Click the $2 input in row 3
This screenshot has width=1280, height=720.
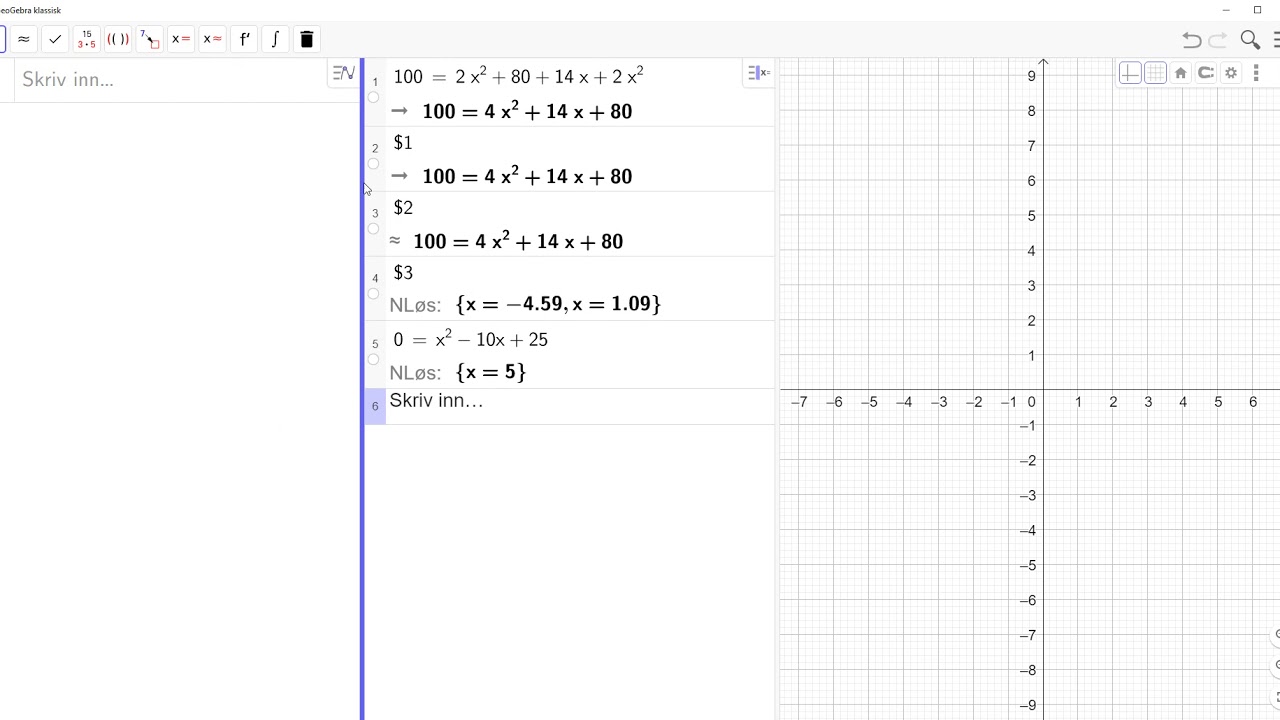tap(403, 208)
